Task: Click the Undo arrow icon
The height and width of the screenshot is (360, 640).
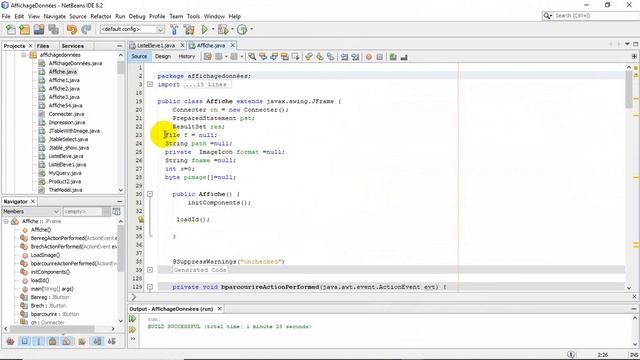Action: click(72, 29)
